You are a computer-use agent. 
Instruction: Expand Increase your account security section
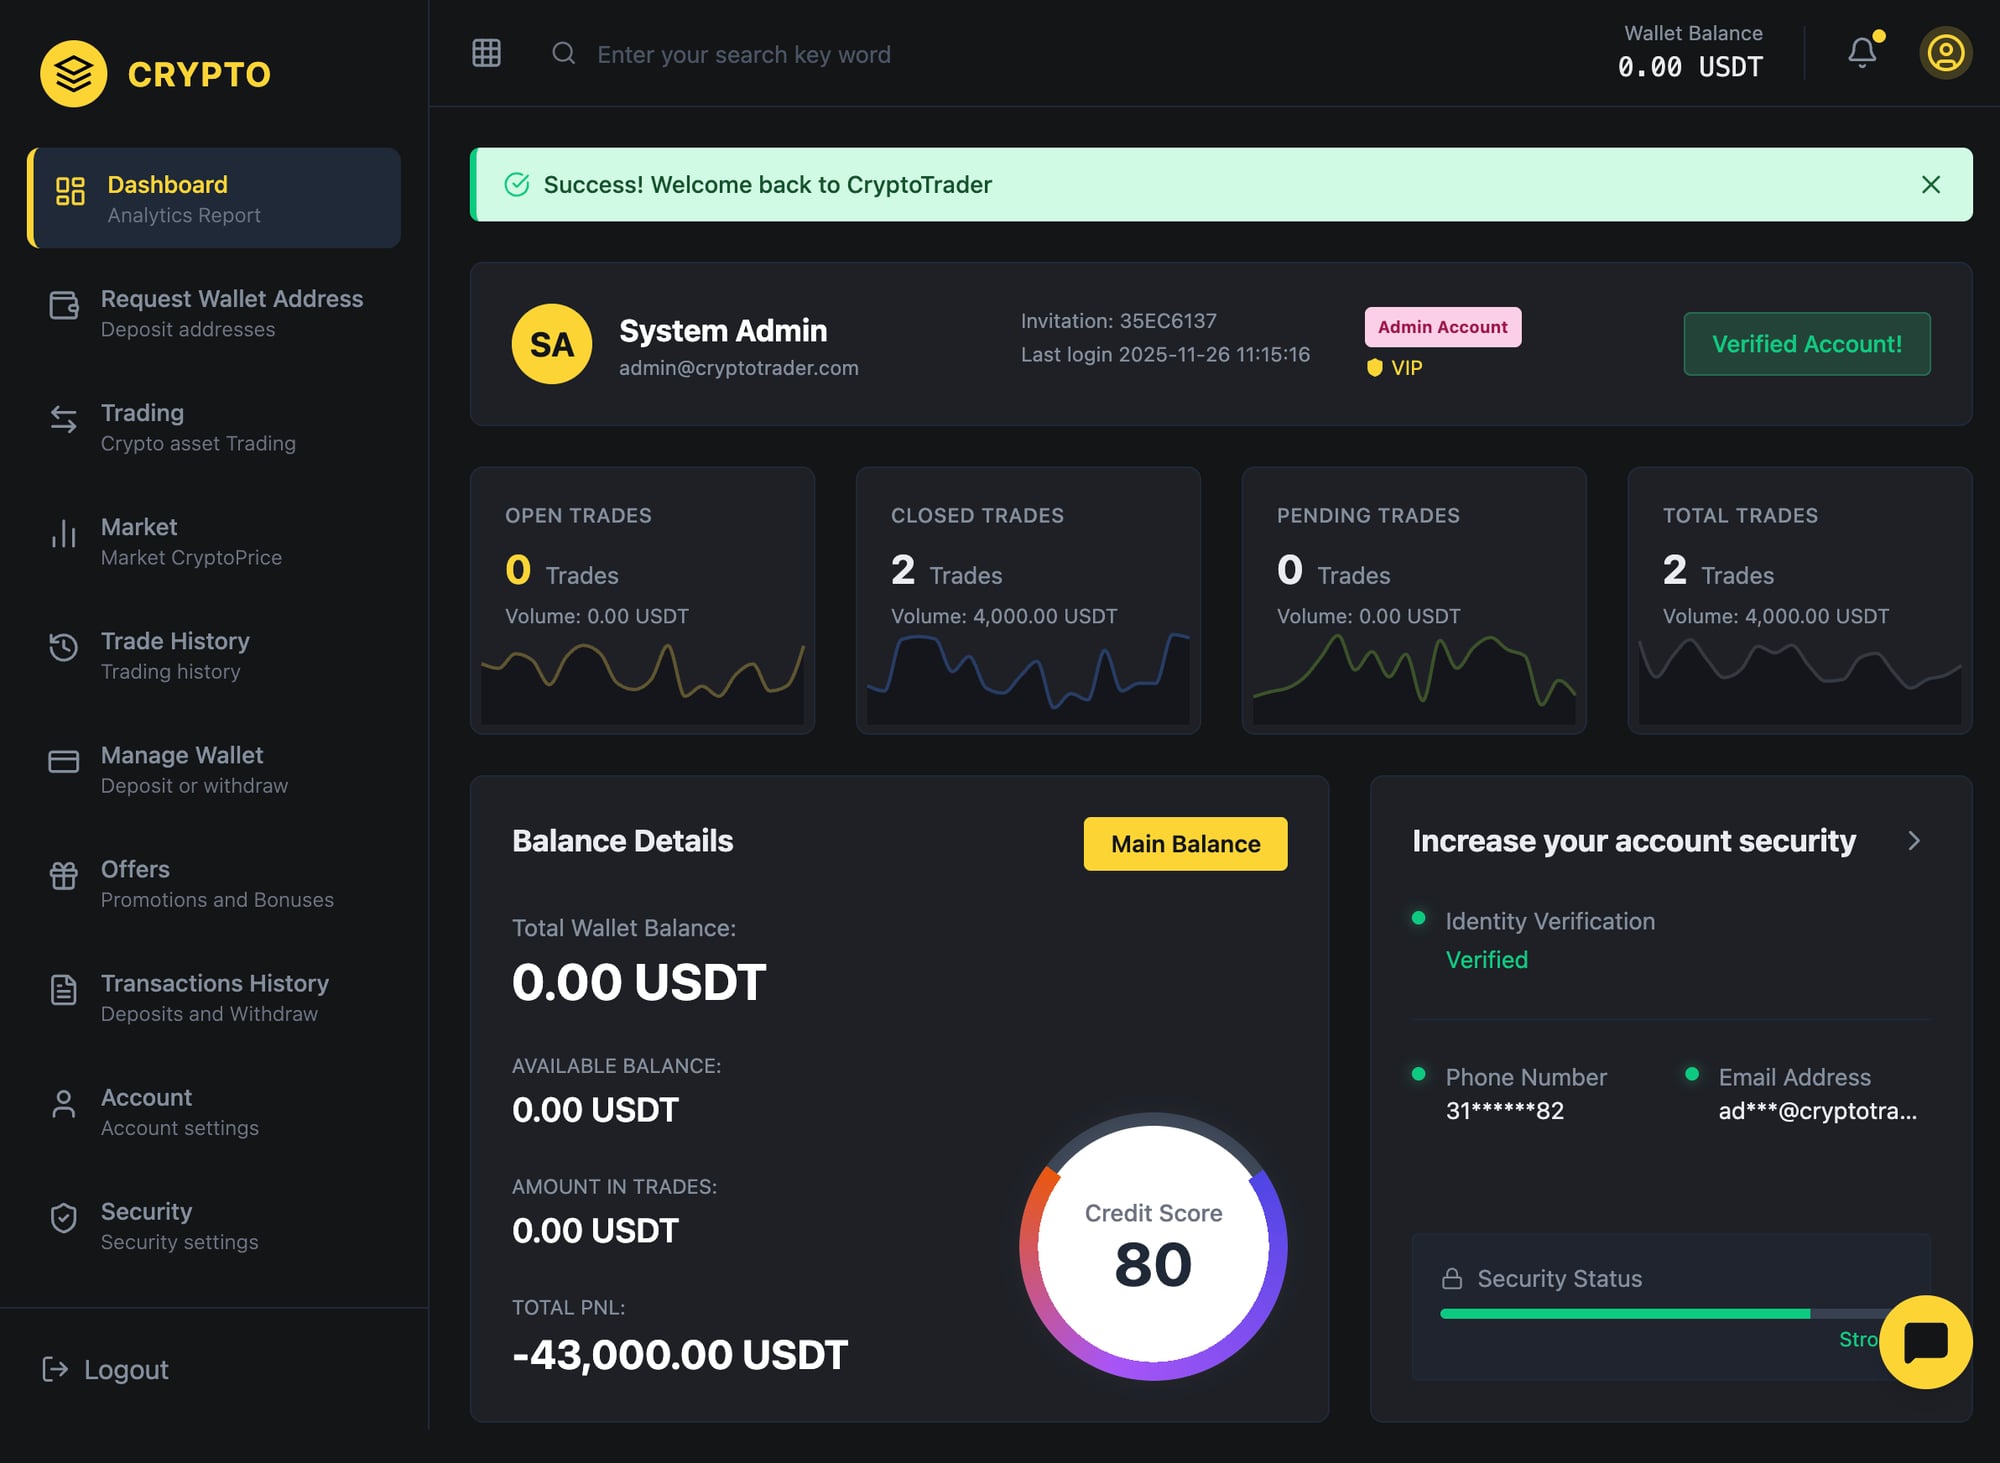[1916, 841]
